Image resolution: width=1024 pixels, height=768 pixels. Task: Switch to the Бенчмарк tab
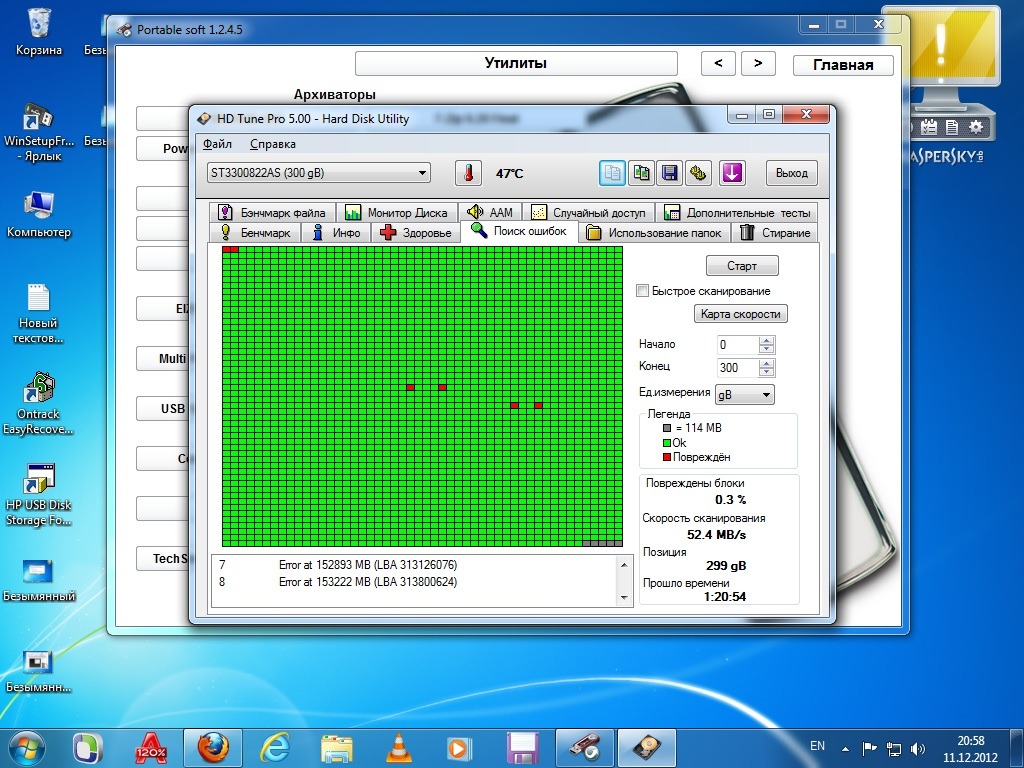point(255,232)
